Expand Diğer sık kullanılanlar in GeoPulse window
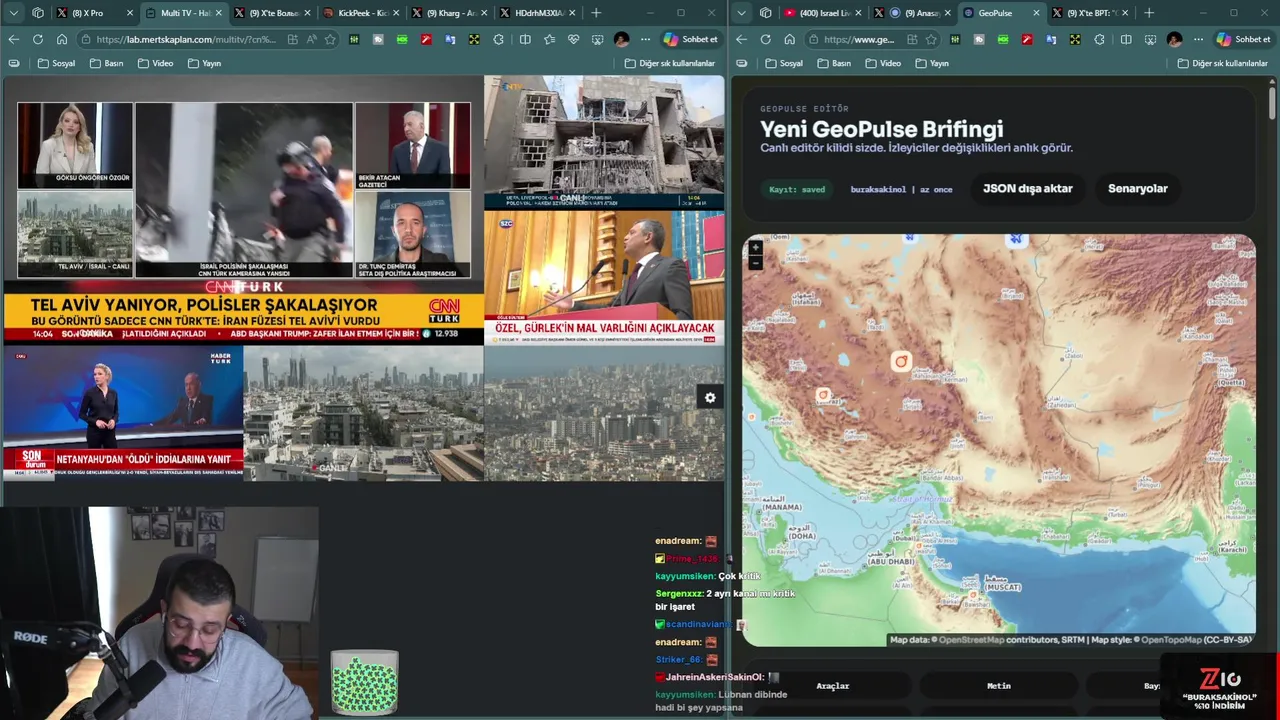This screenshot has height=720, width=1280. (x=1222, y=63)
